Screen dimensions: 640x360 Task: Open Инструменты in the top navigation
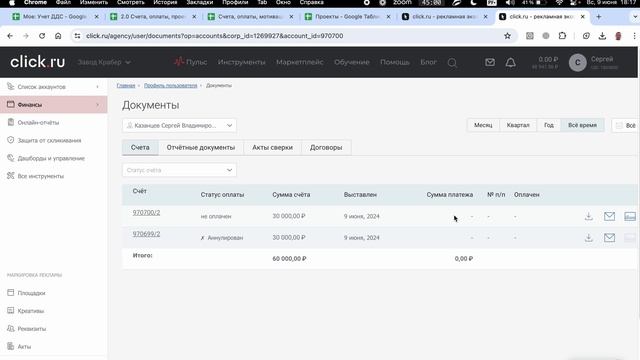point(241,62)
